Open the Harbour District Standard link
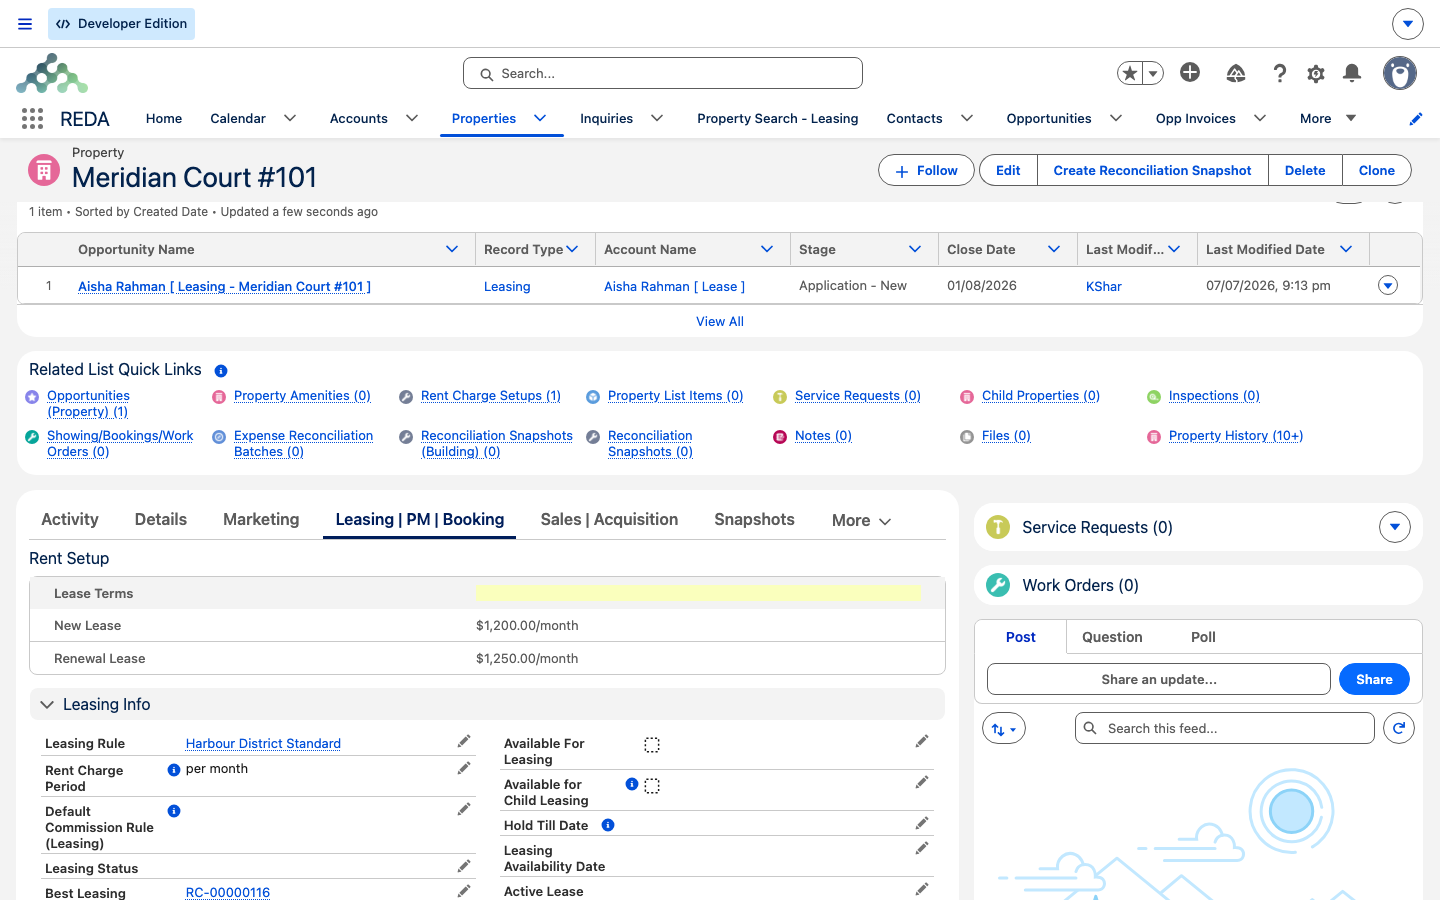This screenshot has height=900, width=1440. pyautogui.click(x=263, y=744)
